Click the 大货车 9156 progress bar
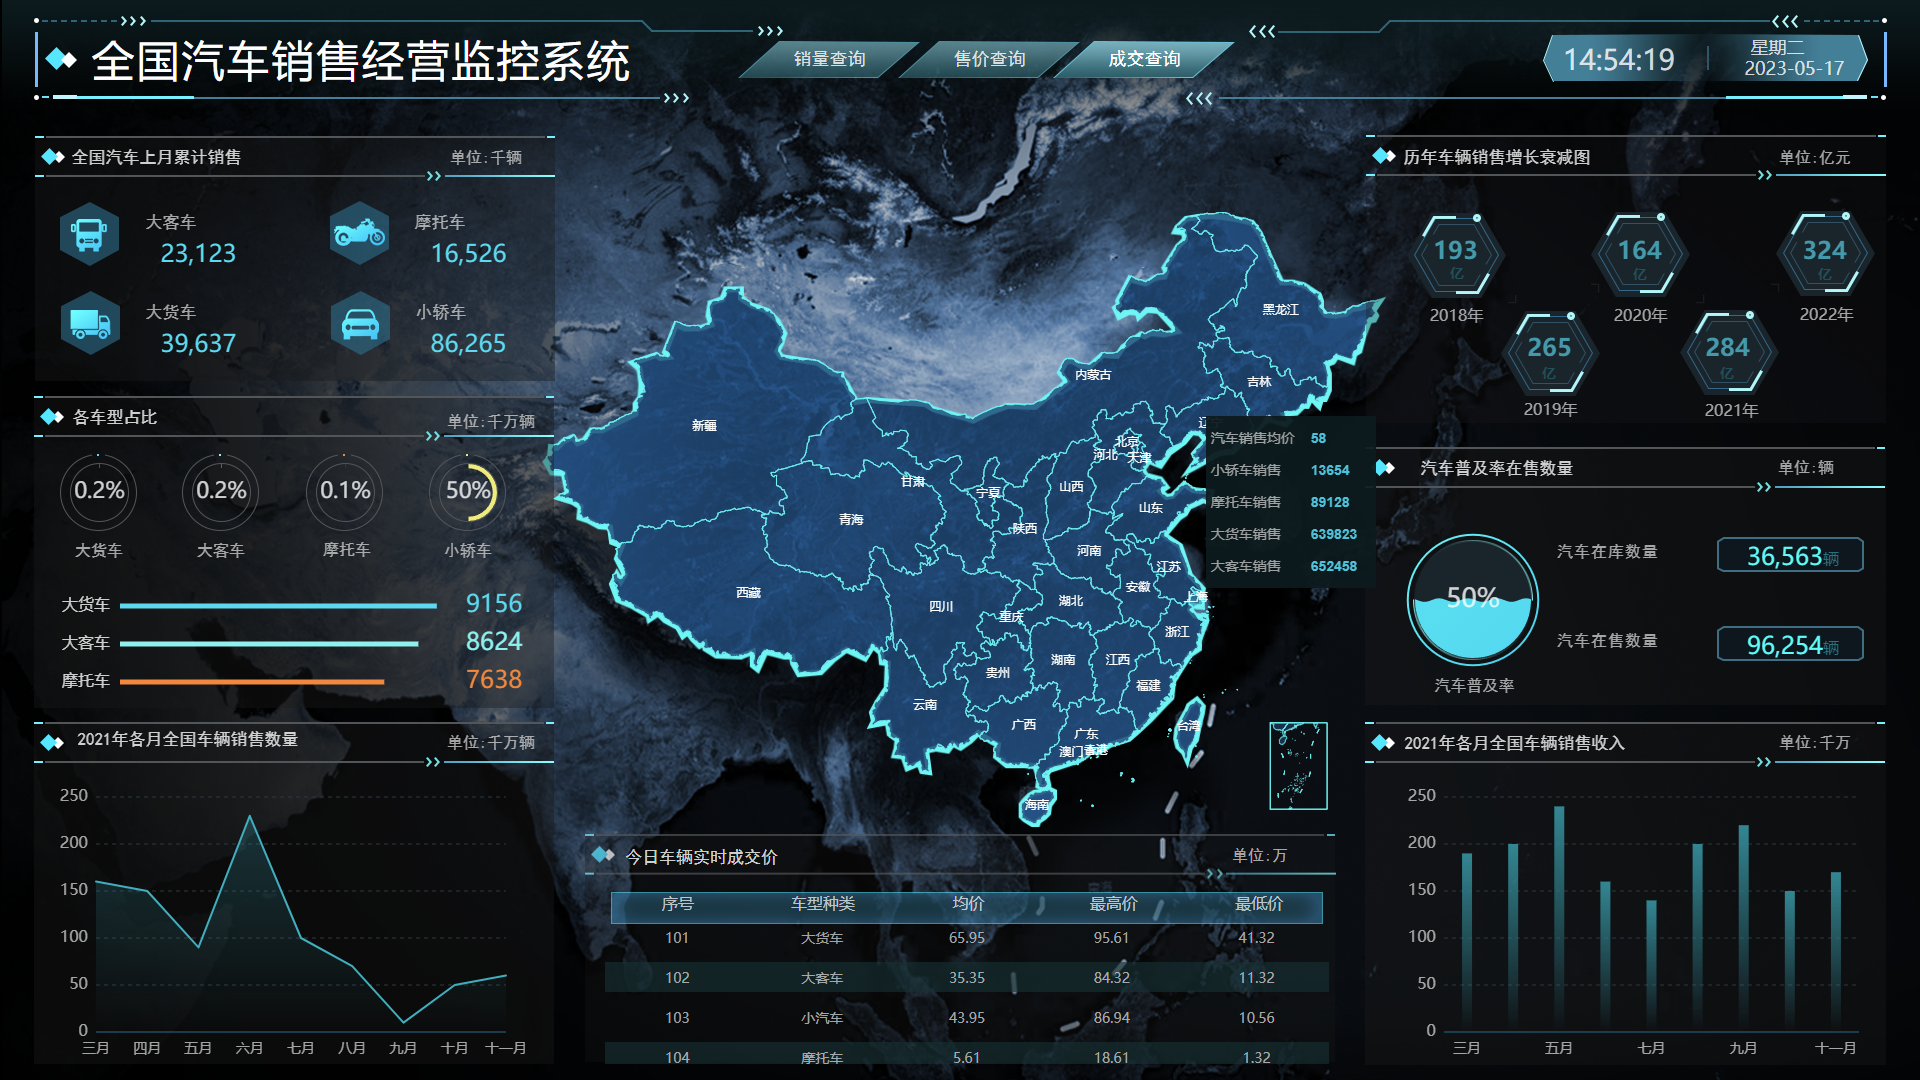Screen dimensions: 1920x1080 pos(278,606)
